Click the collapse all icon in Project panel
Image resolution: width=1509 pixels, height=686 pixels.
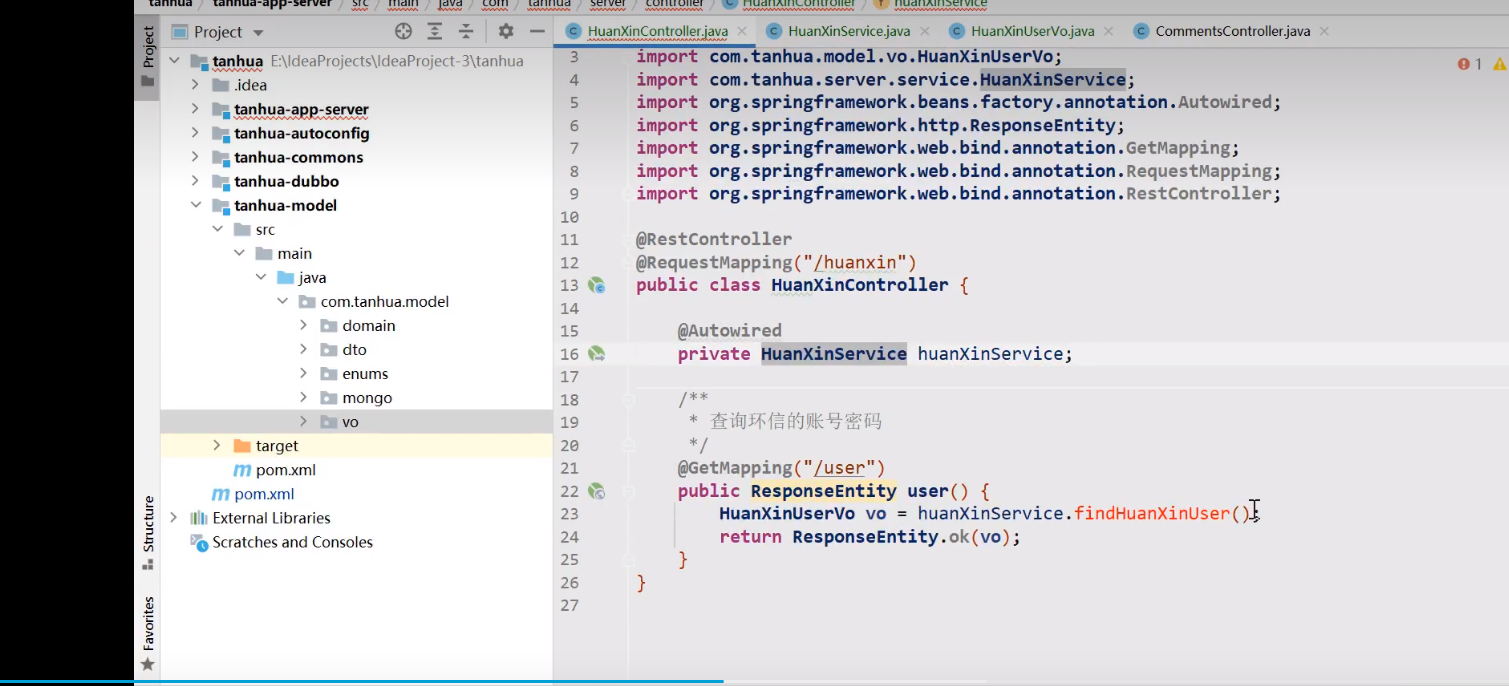point(465,32)
